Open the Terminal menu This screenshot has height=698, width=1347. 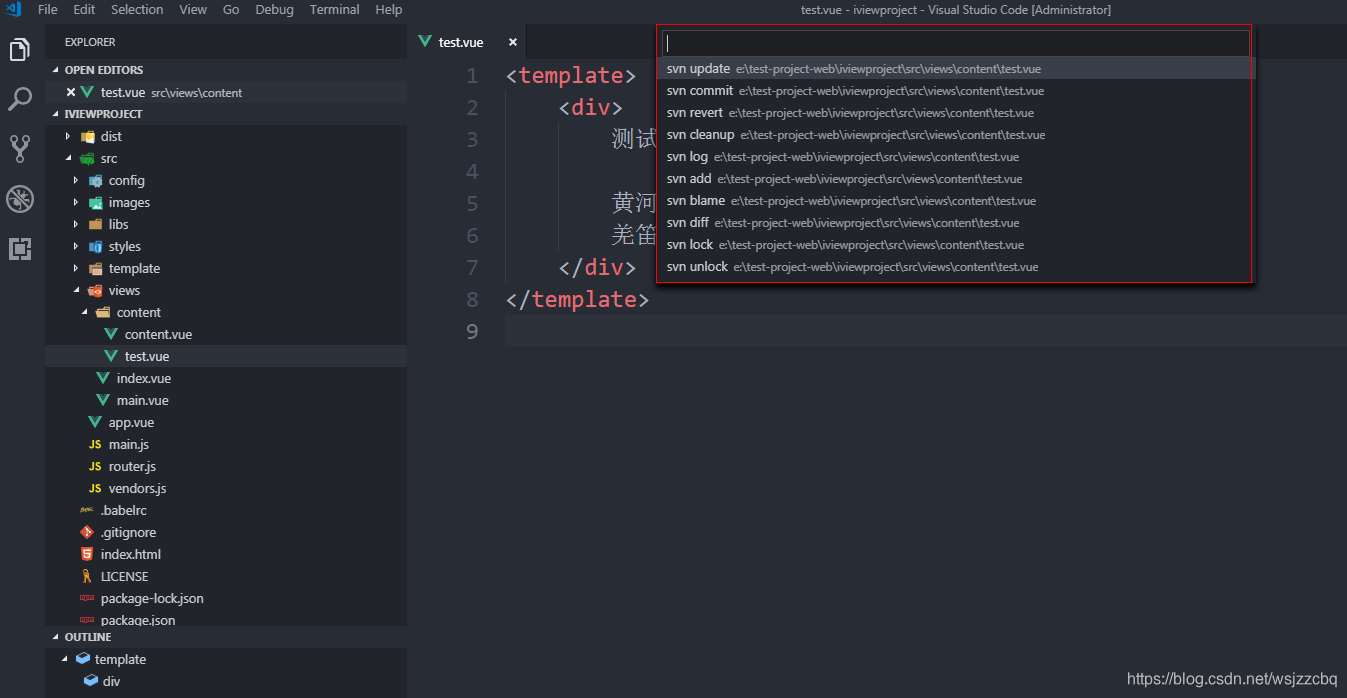334,10
